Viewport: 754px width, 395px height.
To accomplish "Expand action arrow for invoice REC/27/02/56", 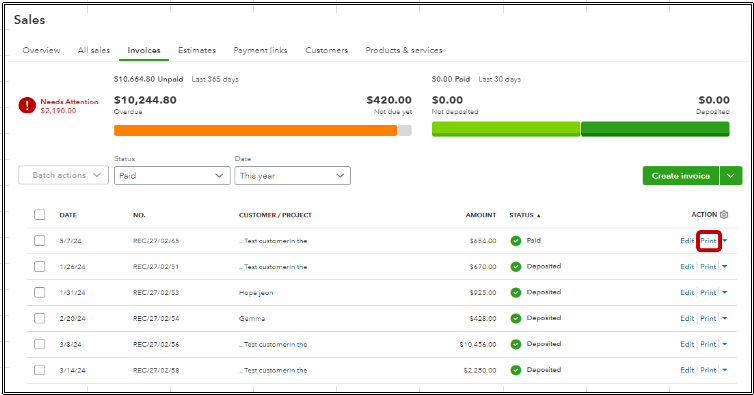I will pos(725,344).
